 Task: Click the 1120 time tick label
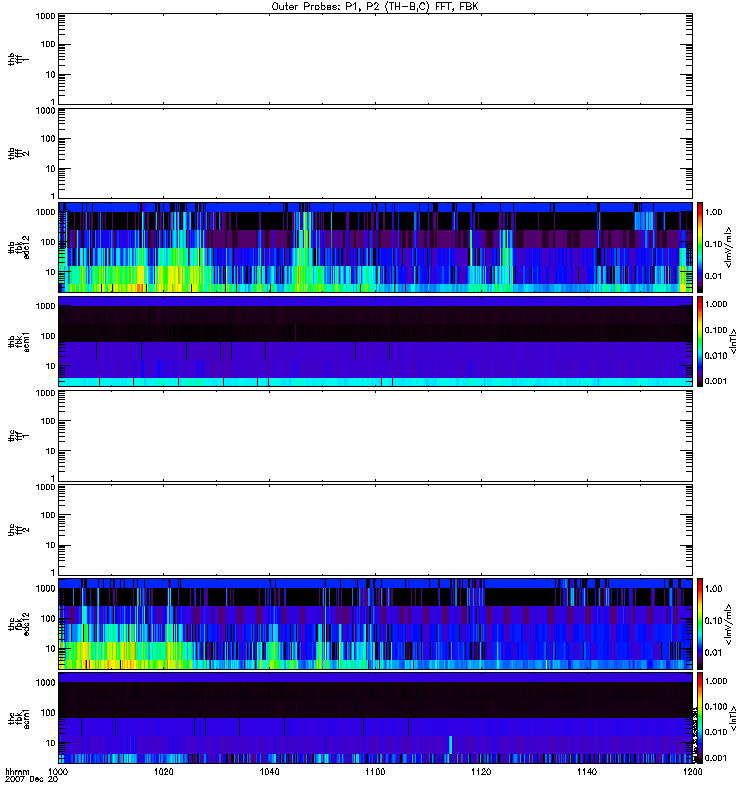(481, 773)
